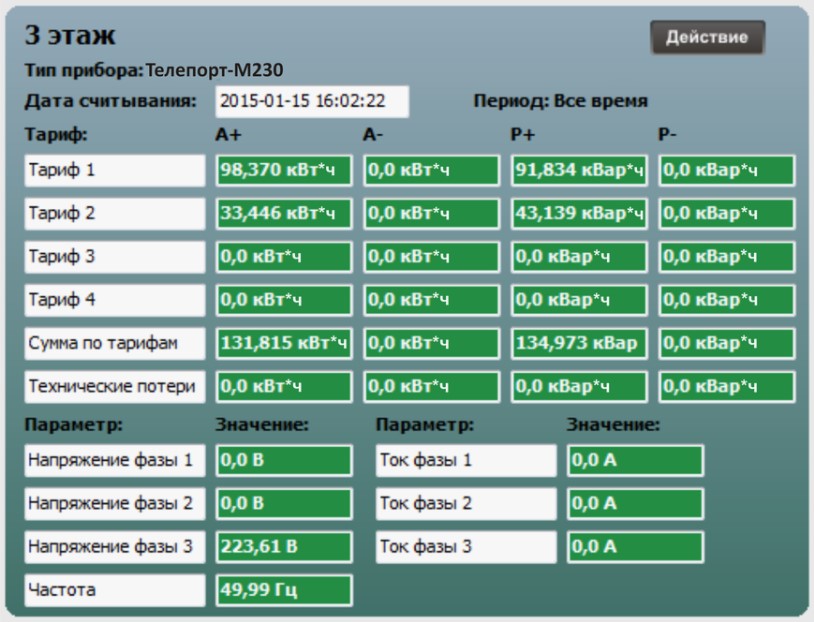
Task: Click the 131,815 кВт*ч total value
Action: 284,343
